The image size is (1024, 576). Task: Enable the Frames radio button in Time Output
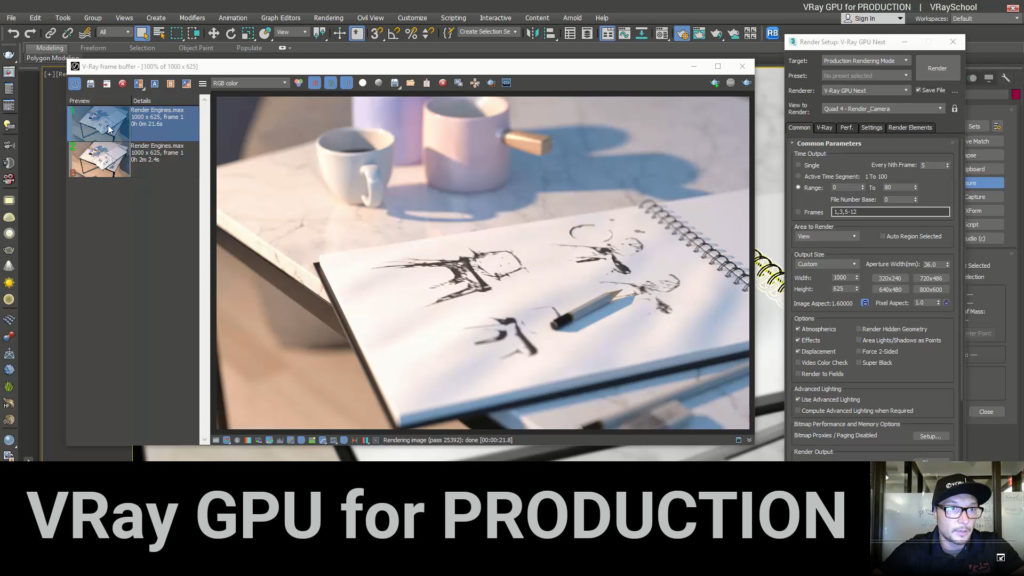[798, 212]
